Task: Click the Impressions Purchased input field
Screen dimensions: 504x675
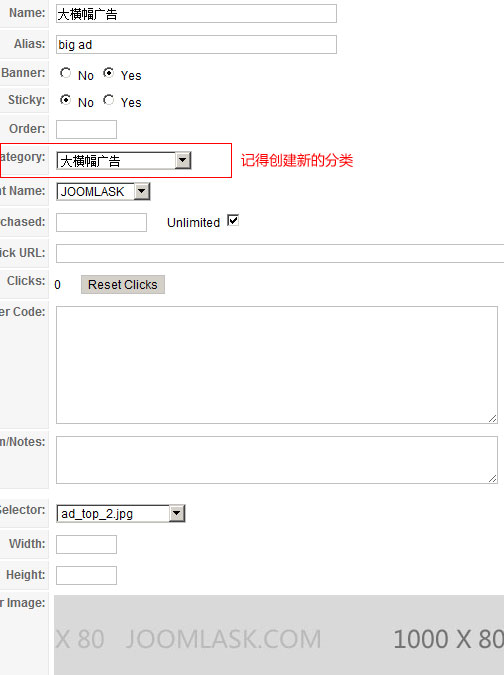Action: tap(101, 223)
